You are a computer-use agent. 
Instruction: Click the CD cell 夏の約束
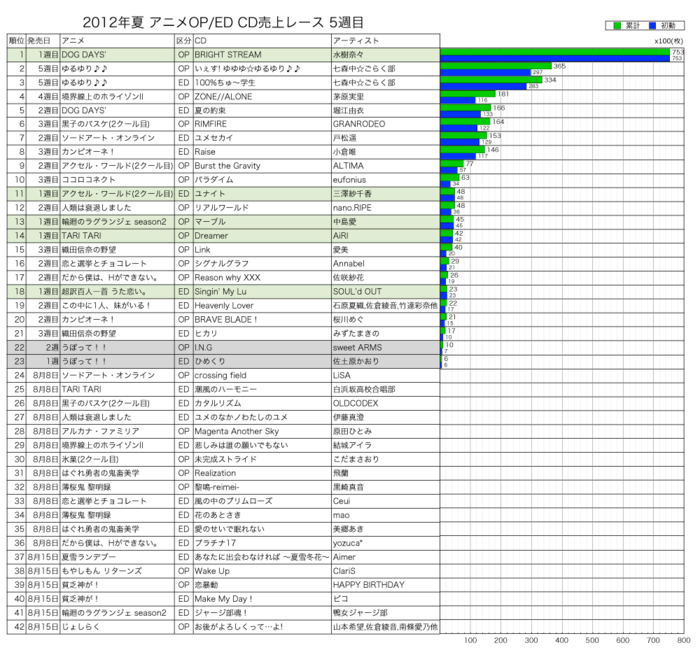pyautogui.click(x=262, y=110)
